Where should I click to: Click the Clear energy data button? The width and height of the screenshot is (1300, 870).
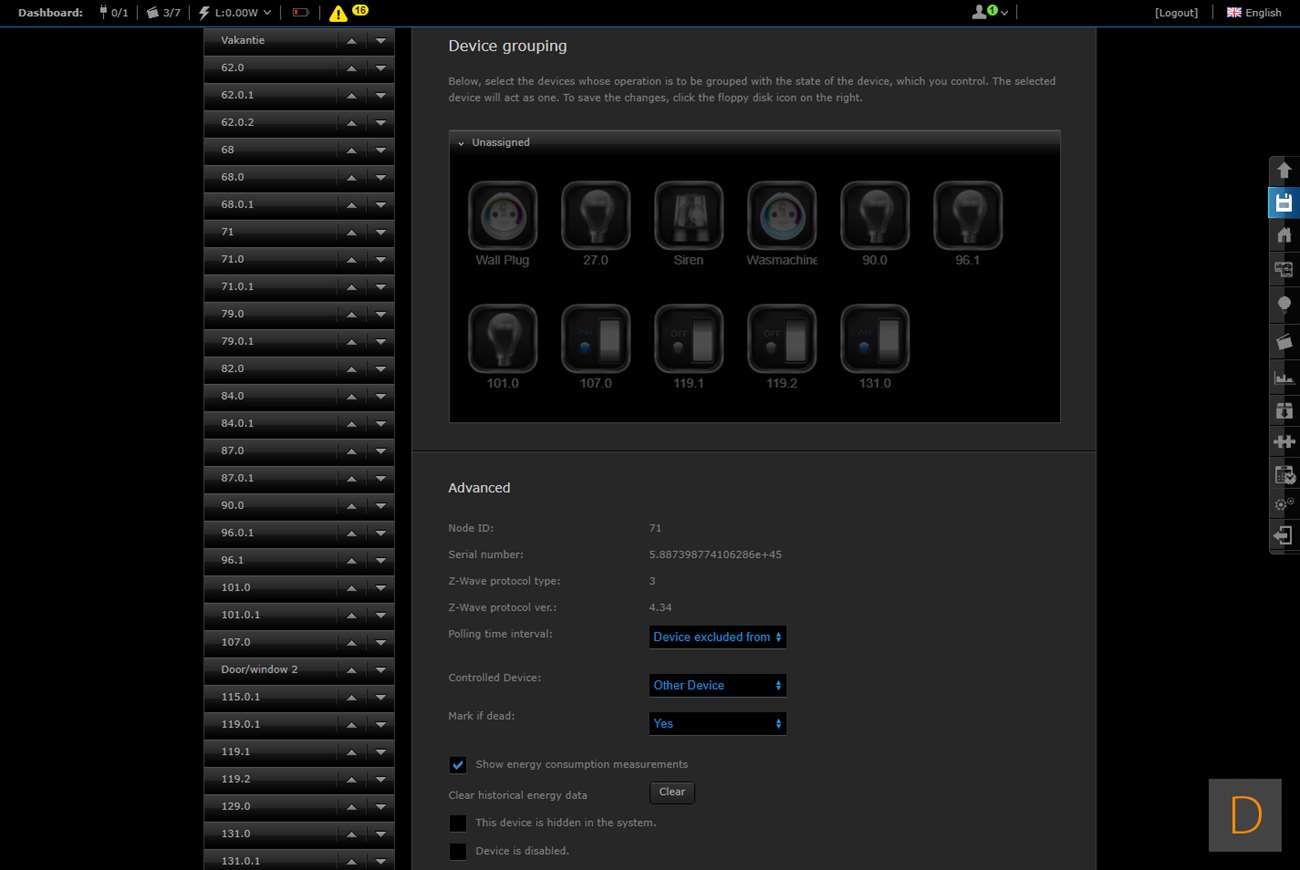point(672,792)
